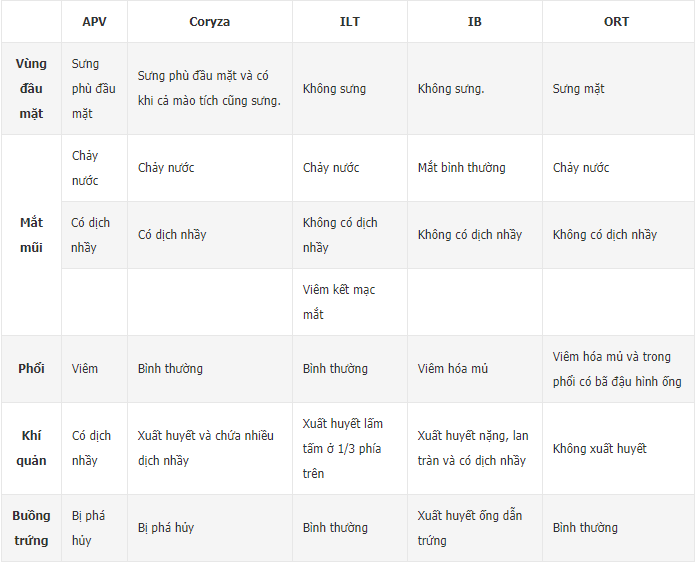697x563 pixels.
Task: Click the cell mentioning 'bã đậu hình ống'
Action: [x=616, y=369]
